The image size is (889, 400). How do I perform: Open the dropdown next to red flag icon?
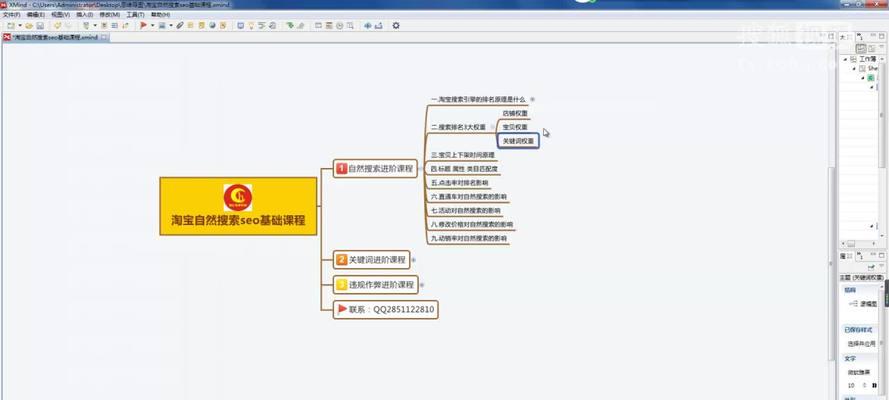(x=153, y=25)
